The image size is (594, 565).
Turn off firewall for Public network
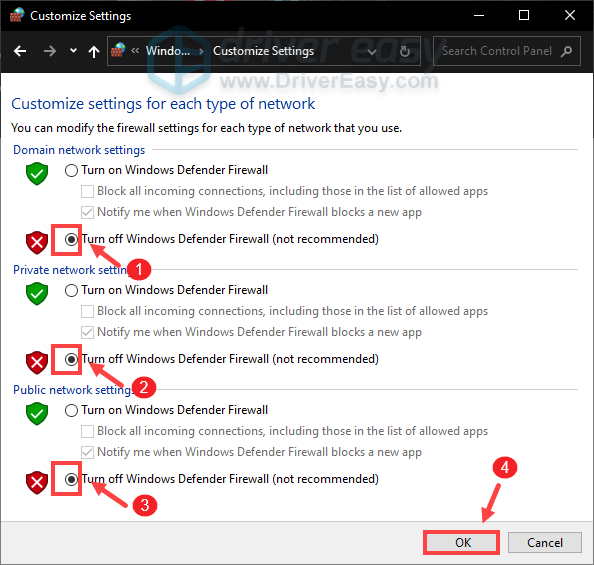[x=71, y=479]
